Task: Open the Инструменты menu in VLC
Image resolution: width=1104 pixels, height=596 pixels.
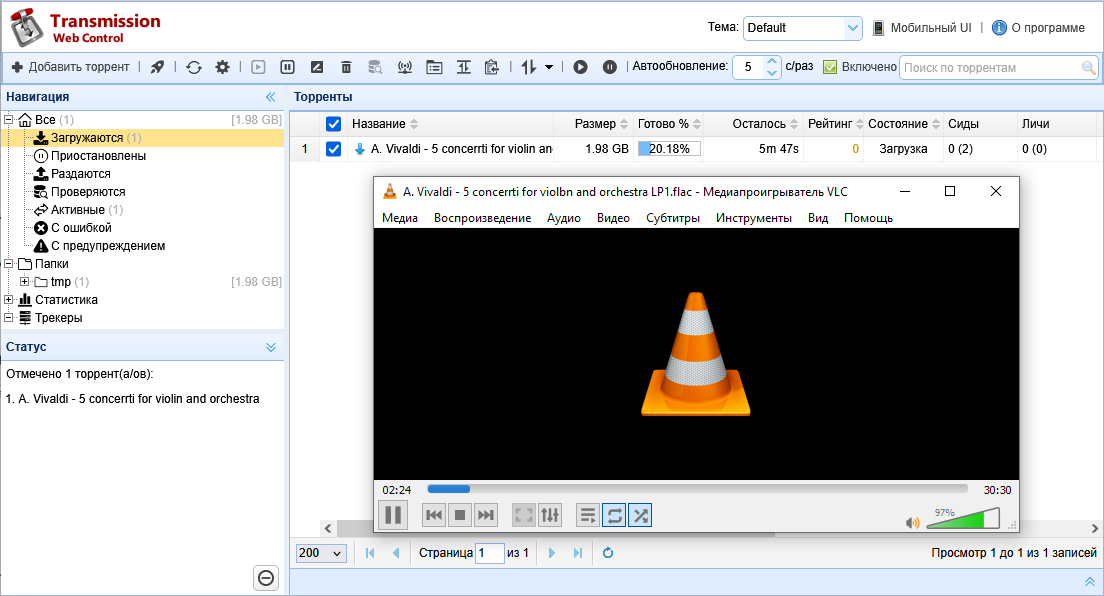Action: [753, 218]
